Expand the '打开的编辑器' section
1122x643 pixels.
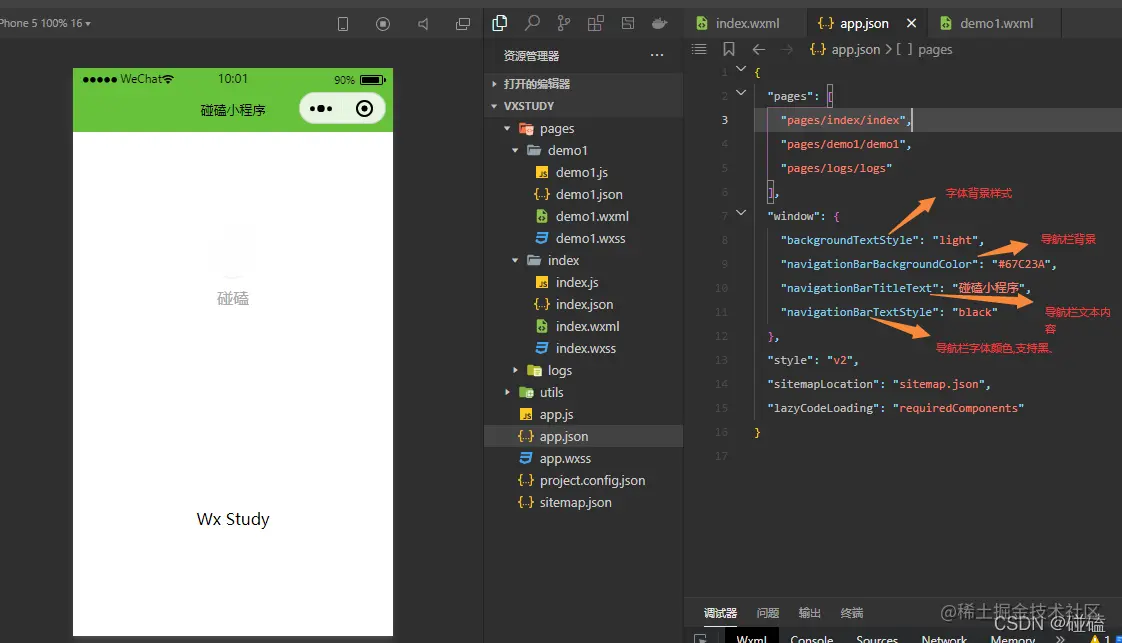(584, 84)
